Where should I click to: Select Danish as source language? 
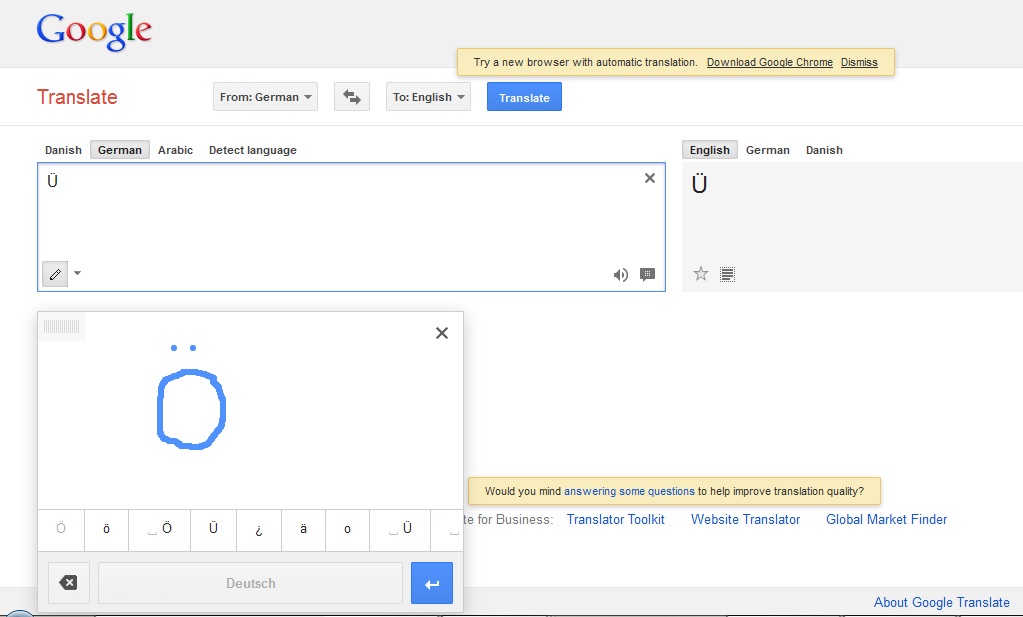pyautogui.click(x=63, y=150)
